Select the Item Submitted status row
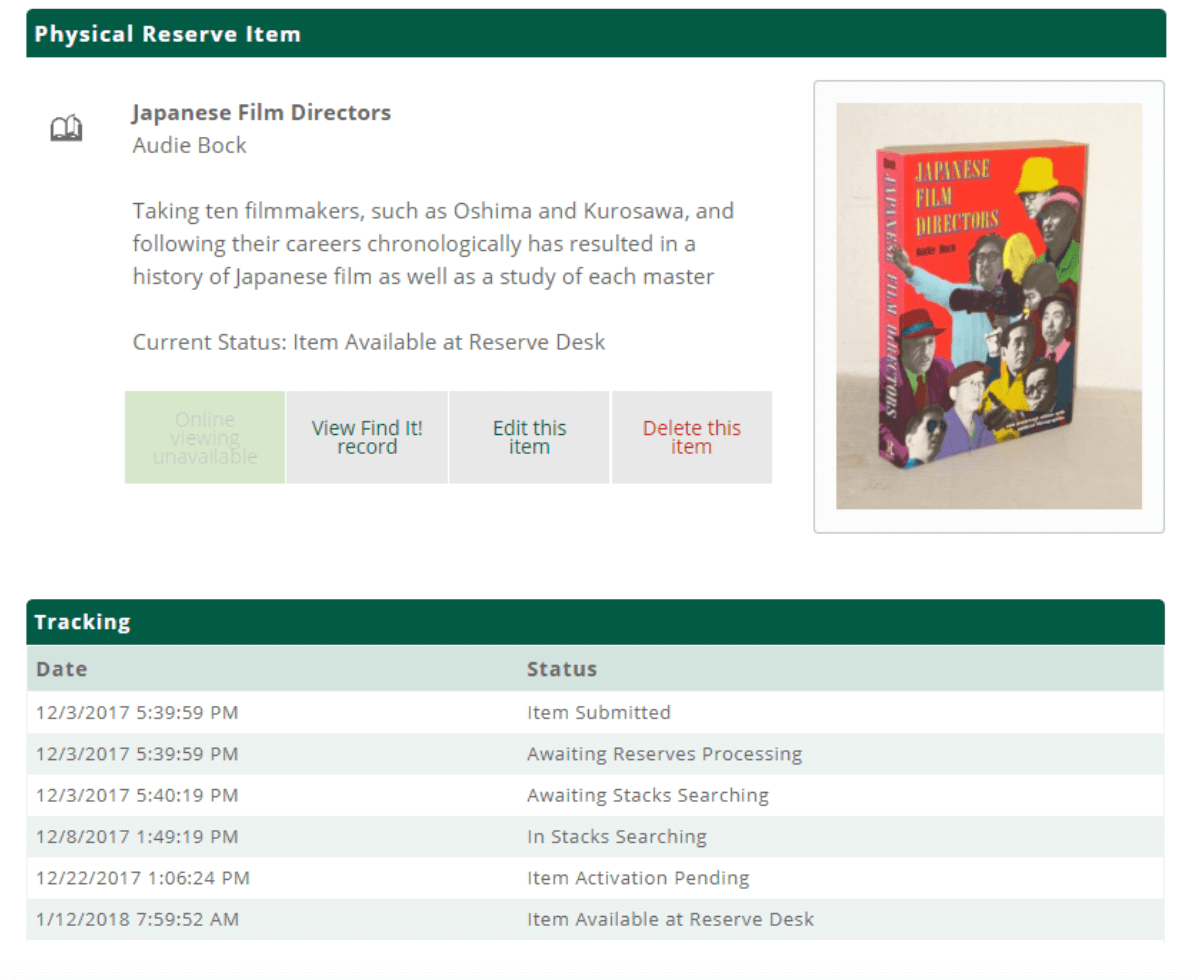Viewport: 1200px width, 980px height. 598,713
